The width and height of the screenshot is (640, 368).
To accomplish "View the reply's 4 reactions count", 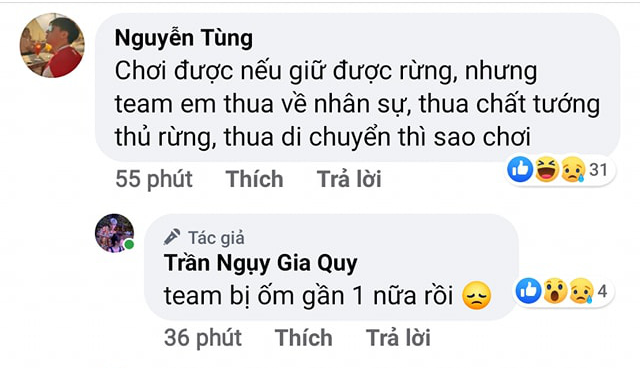I will 602,291.
